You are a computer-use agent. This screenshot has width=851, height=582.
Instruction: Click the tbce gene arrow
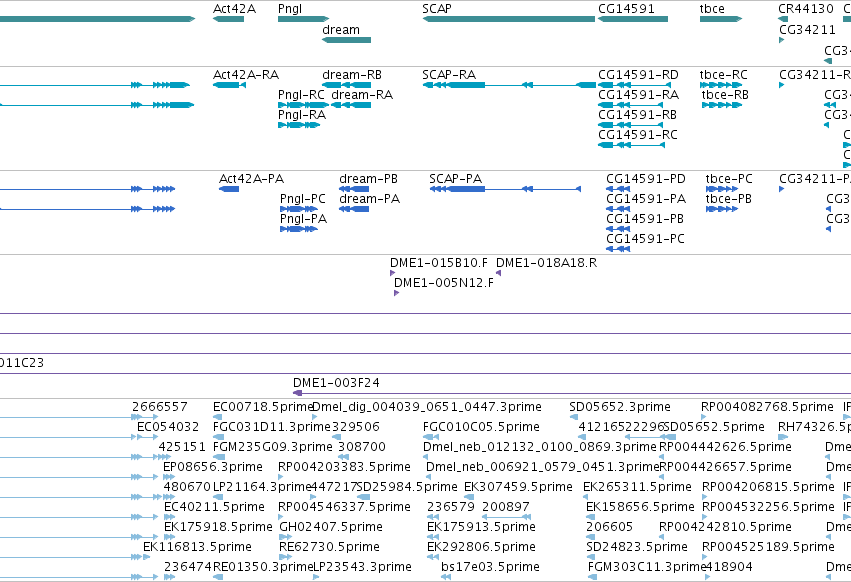(x=721, y=19)
